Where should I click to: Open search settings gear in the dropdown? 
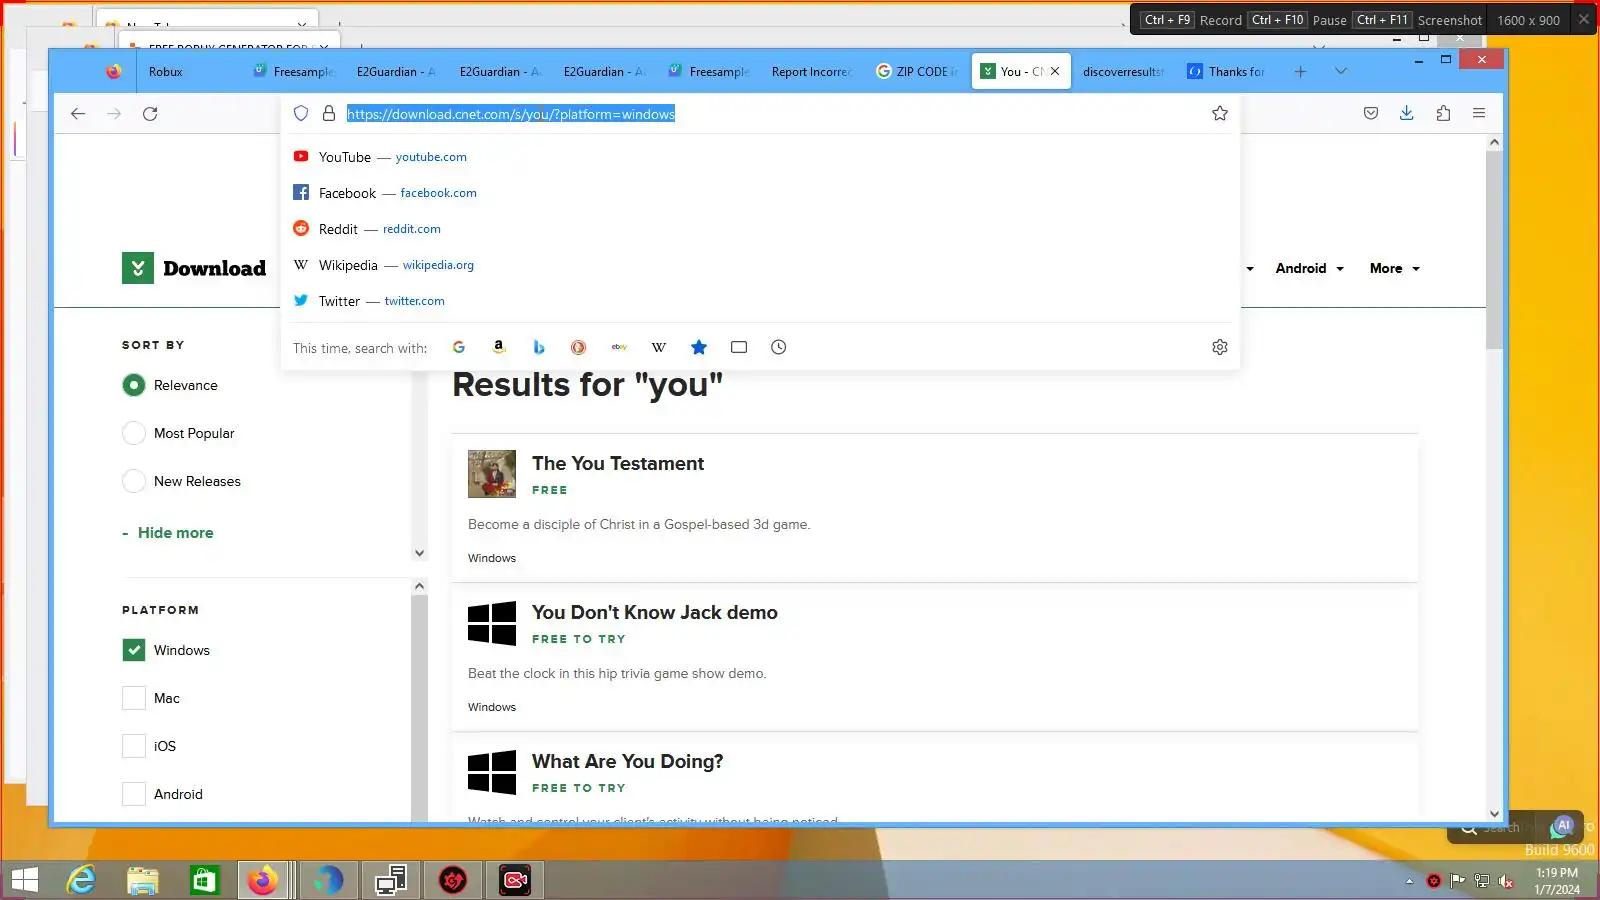[x=1220, y=347]
